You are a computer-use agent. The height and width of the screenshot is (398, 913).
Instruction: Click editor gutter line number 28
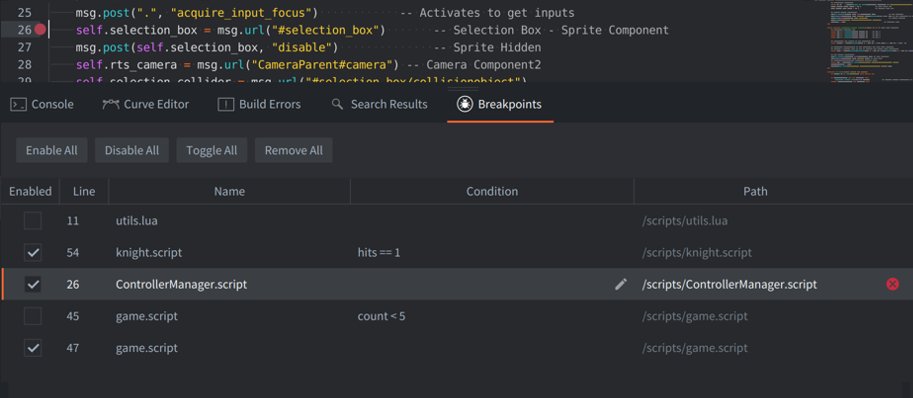pos(25,64)
